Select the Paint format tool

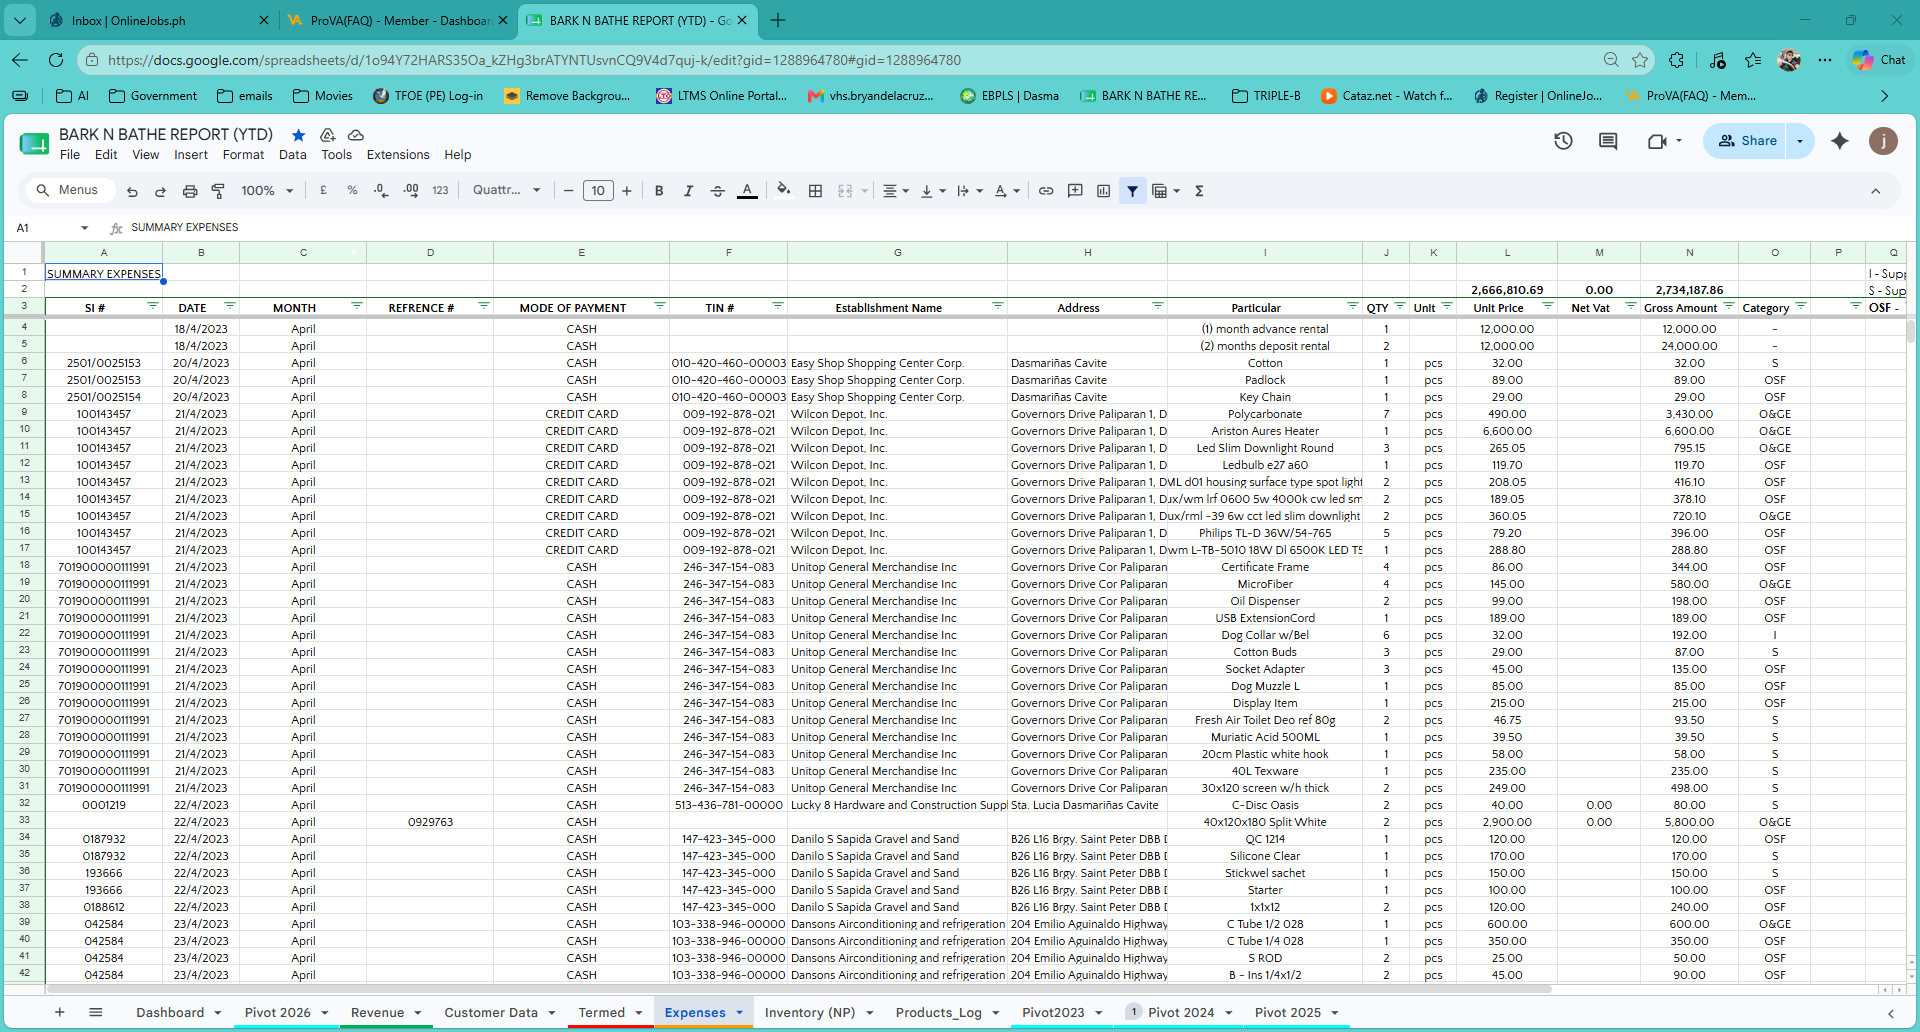pyautogui.click(x=218, y=191)
